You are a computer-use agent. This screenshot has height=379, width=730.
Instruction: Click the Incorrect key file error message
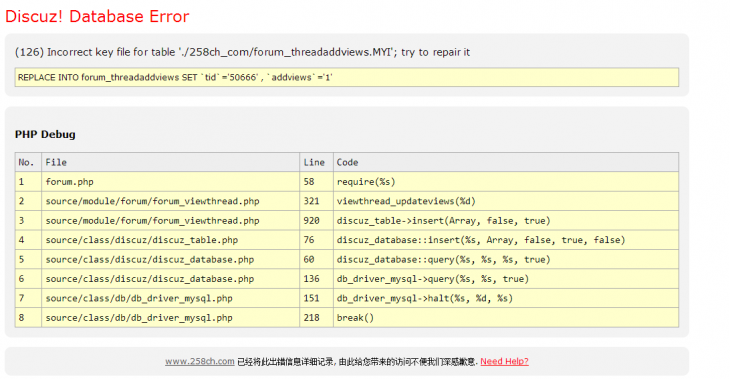pyautogui.click(x=242, y=52)
